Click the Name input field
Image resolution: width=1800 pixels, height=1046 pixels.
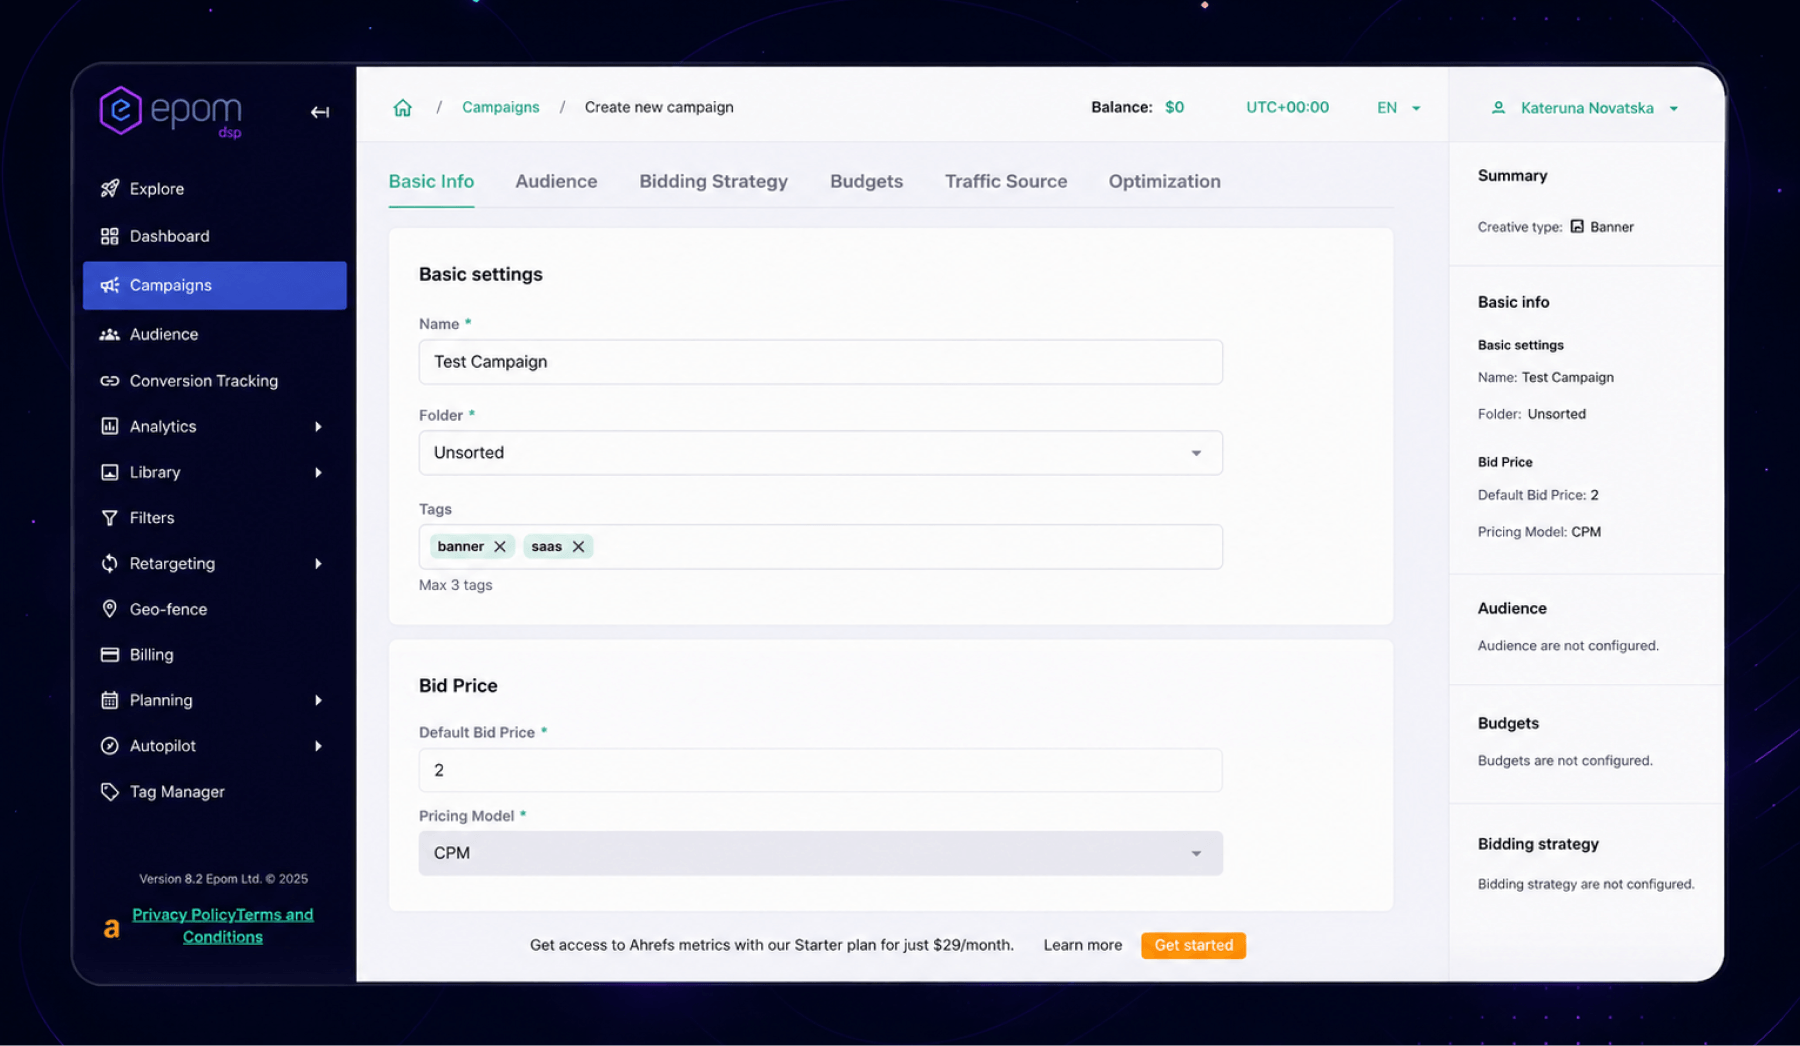pyautogui.click(x=821, y=362)
